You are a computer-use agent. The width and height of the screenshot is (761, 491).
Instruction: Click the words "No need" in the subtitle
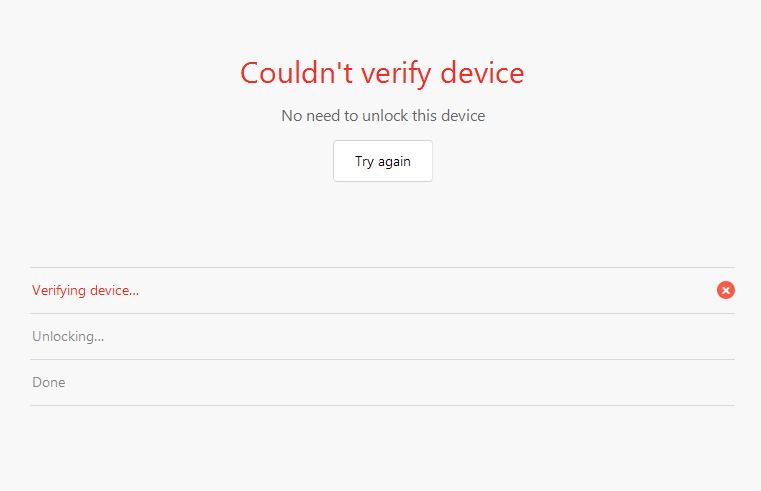tap(311, 116)
